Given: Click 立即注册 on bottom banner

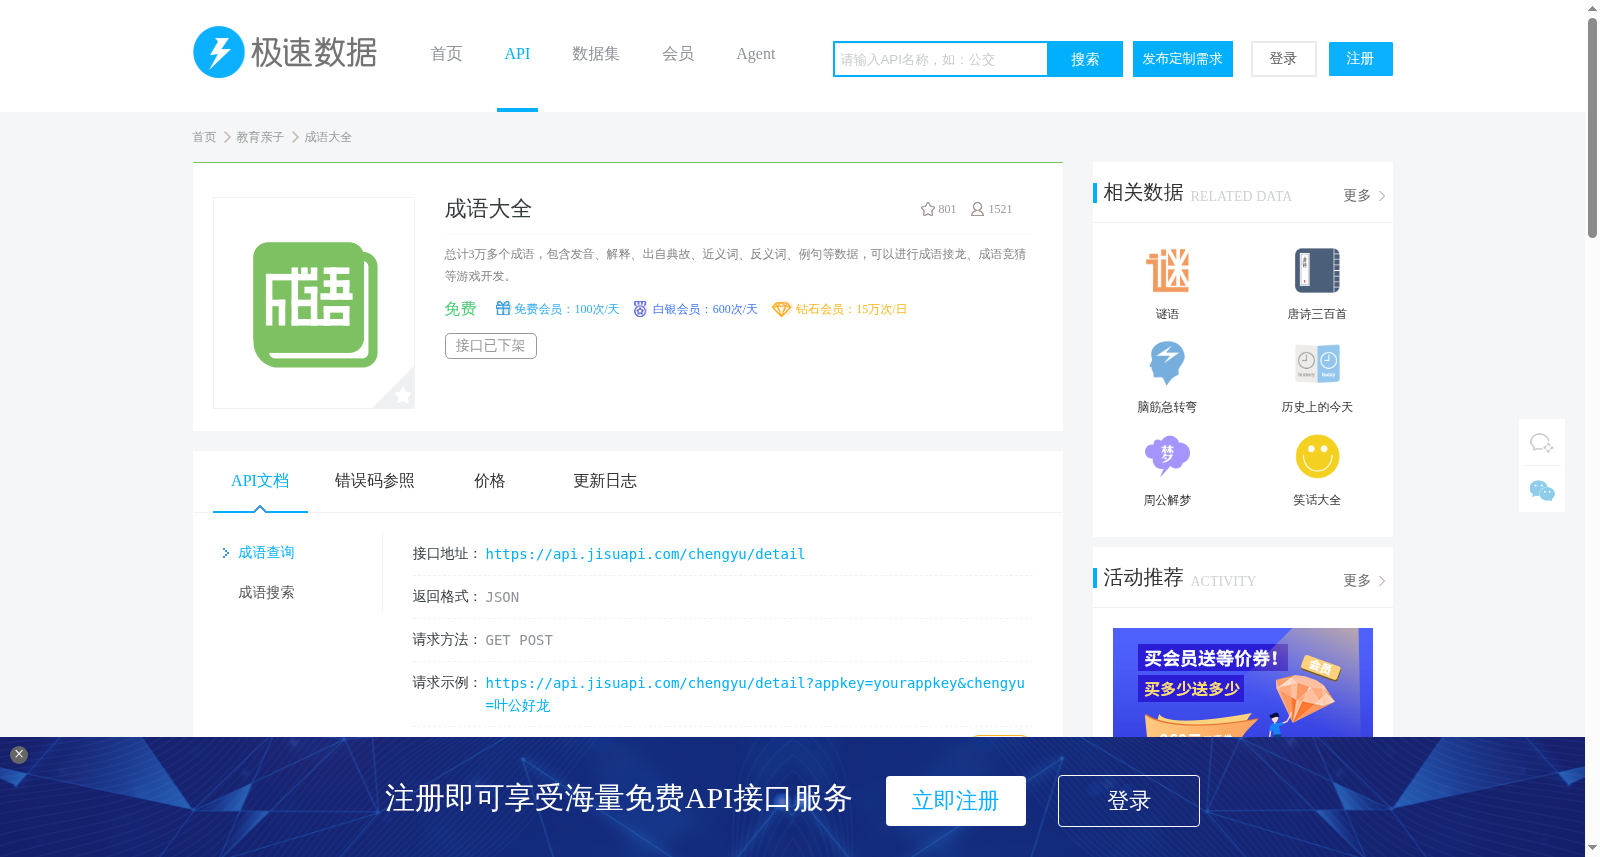Looking at the screenshot, I should (x=956, y=801).
